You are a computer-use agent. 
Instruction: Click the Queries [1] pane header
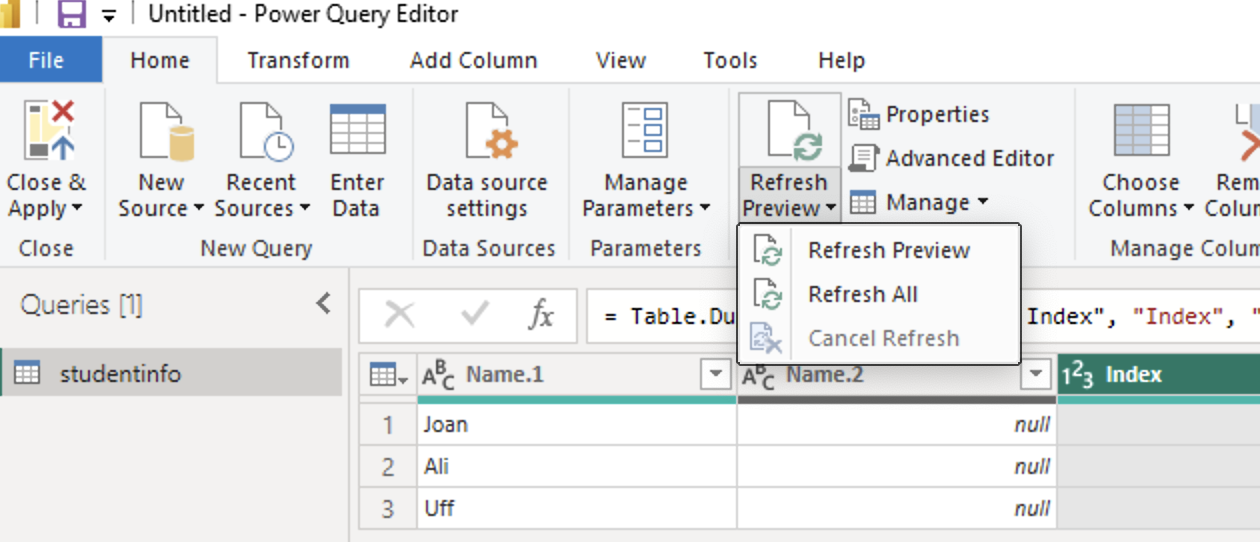click(81, 304)
